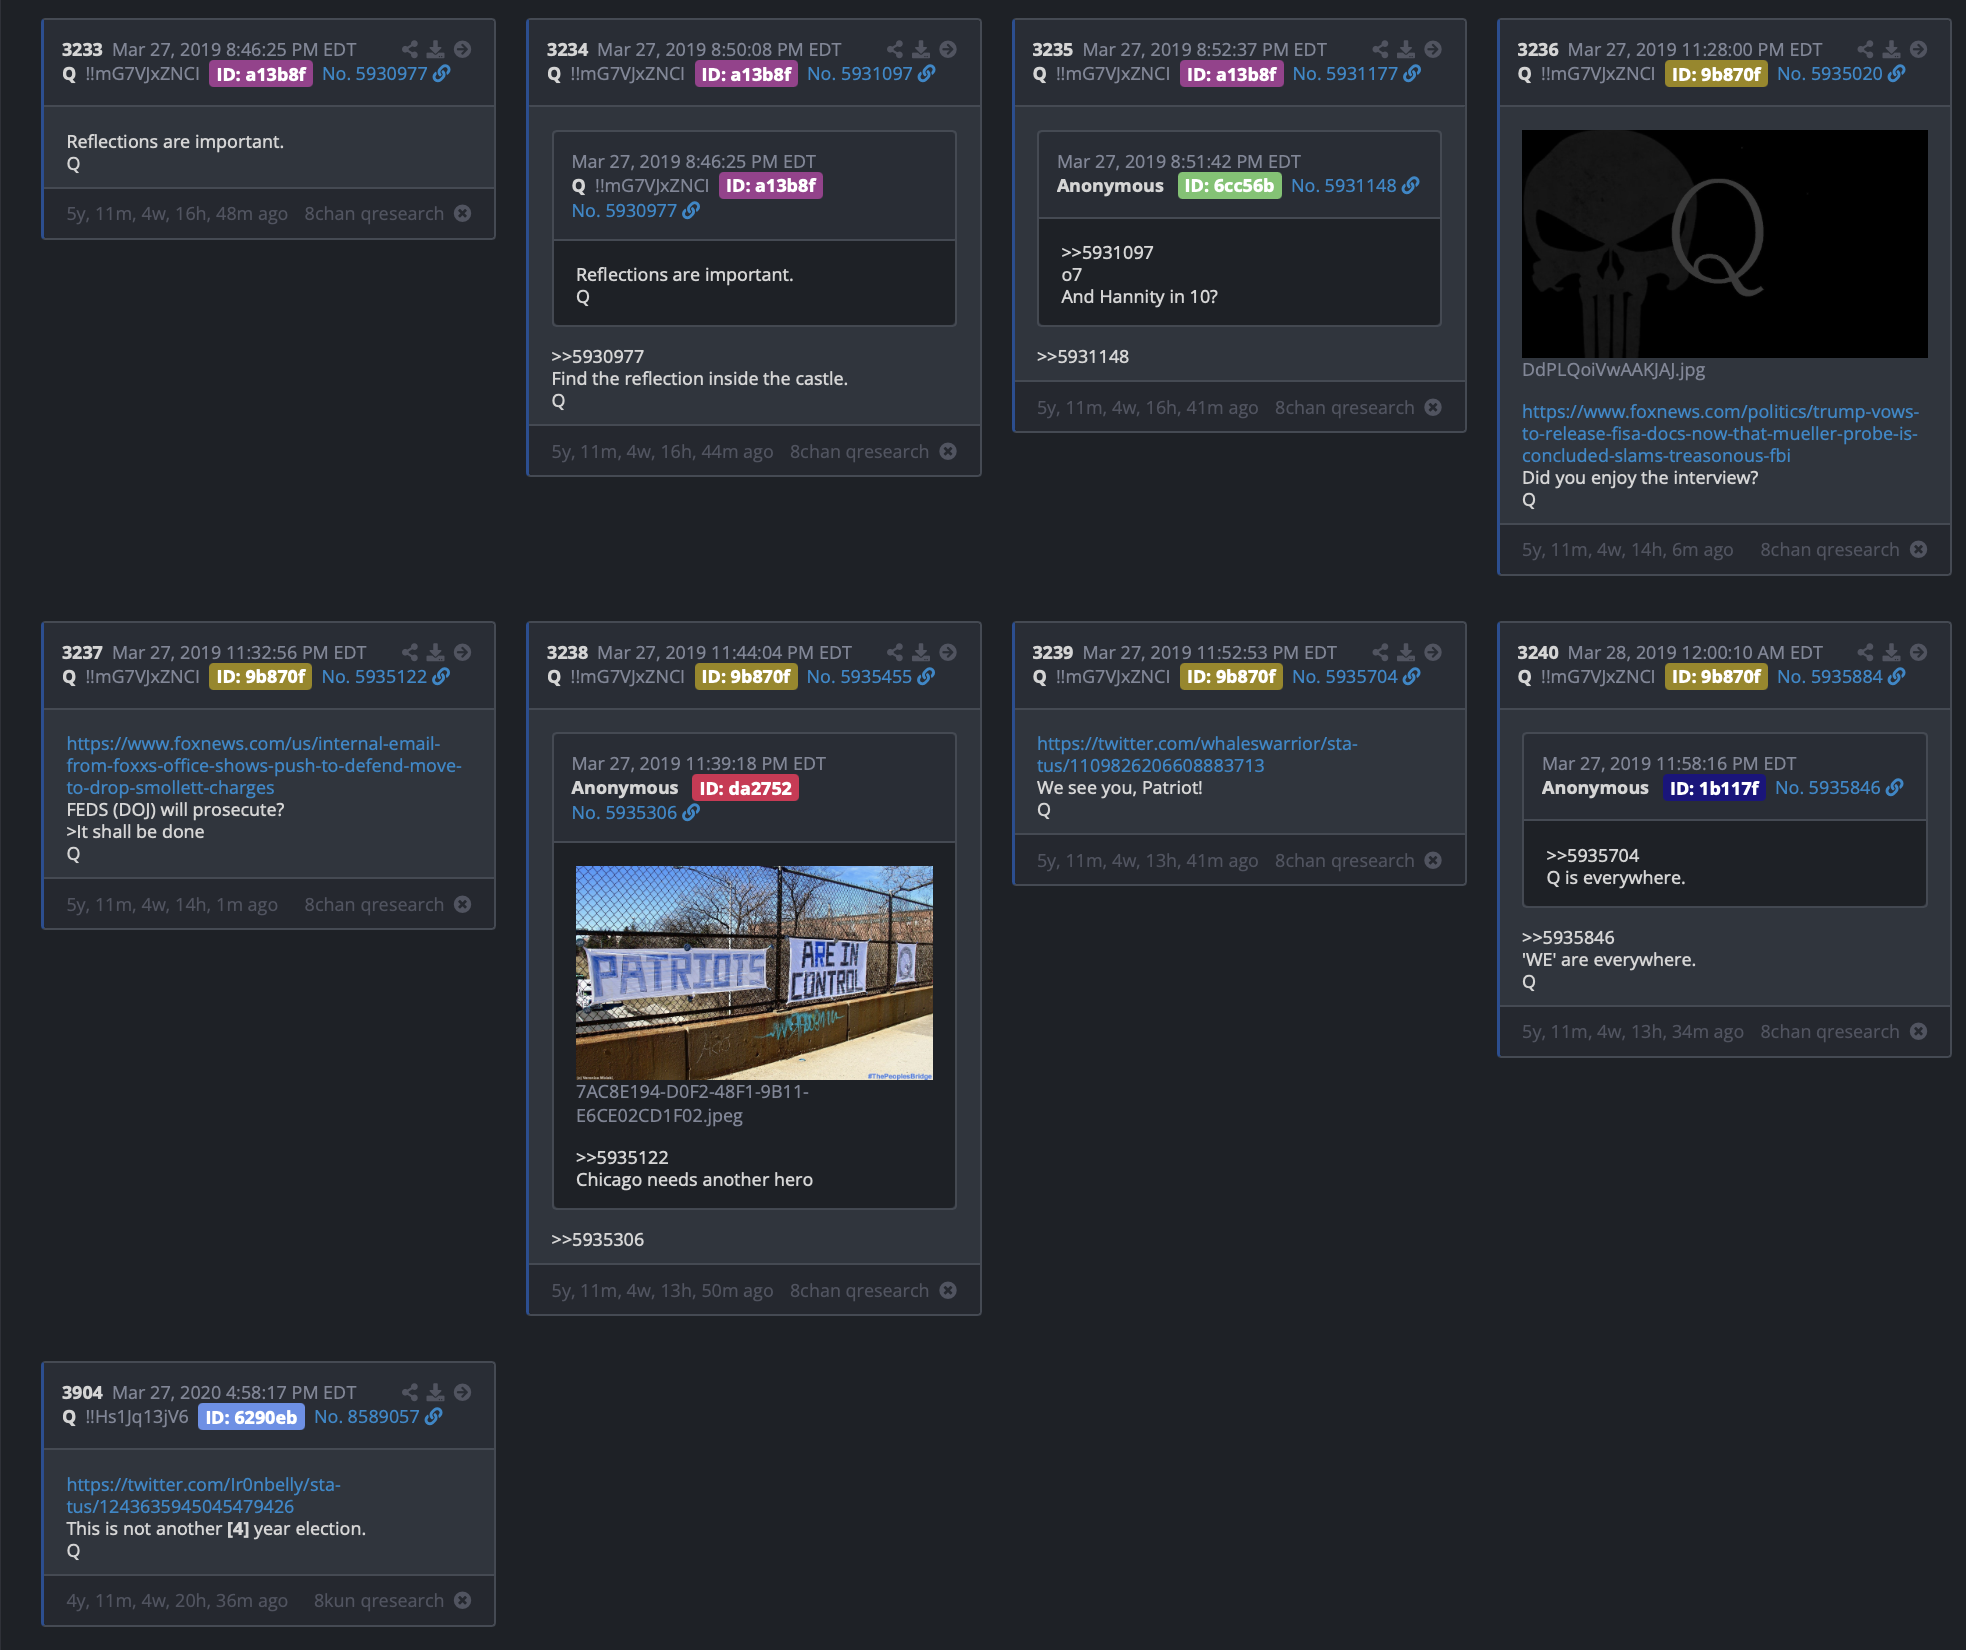Screen dimensions: 1966x1650
Task: Open link No. 5931097 in post 3234
Action: (x=860, y=74)
